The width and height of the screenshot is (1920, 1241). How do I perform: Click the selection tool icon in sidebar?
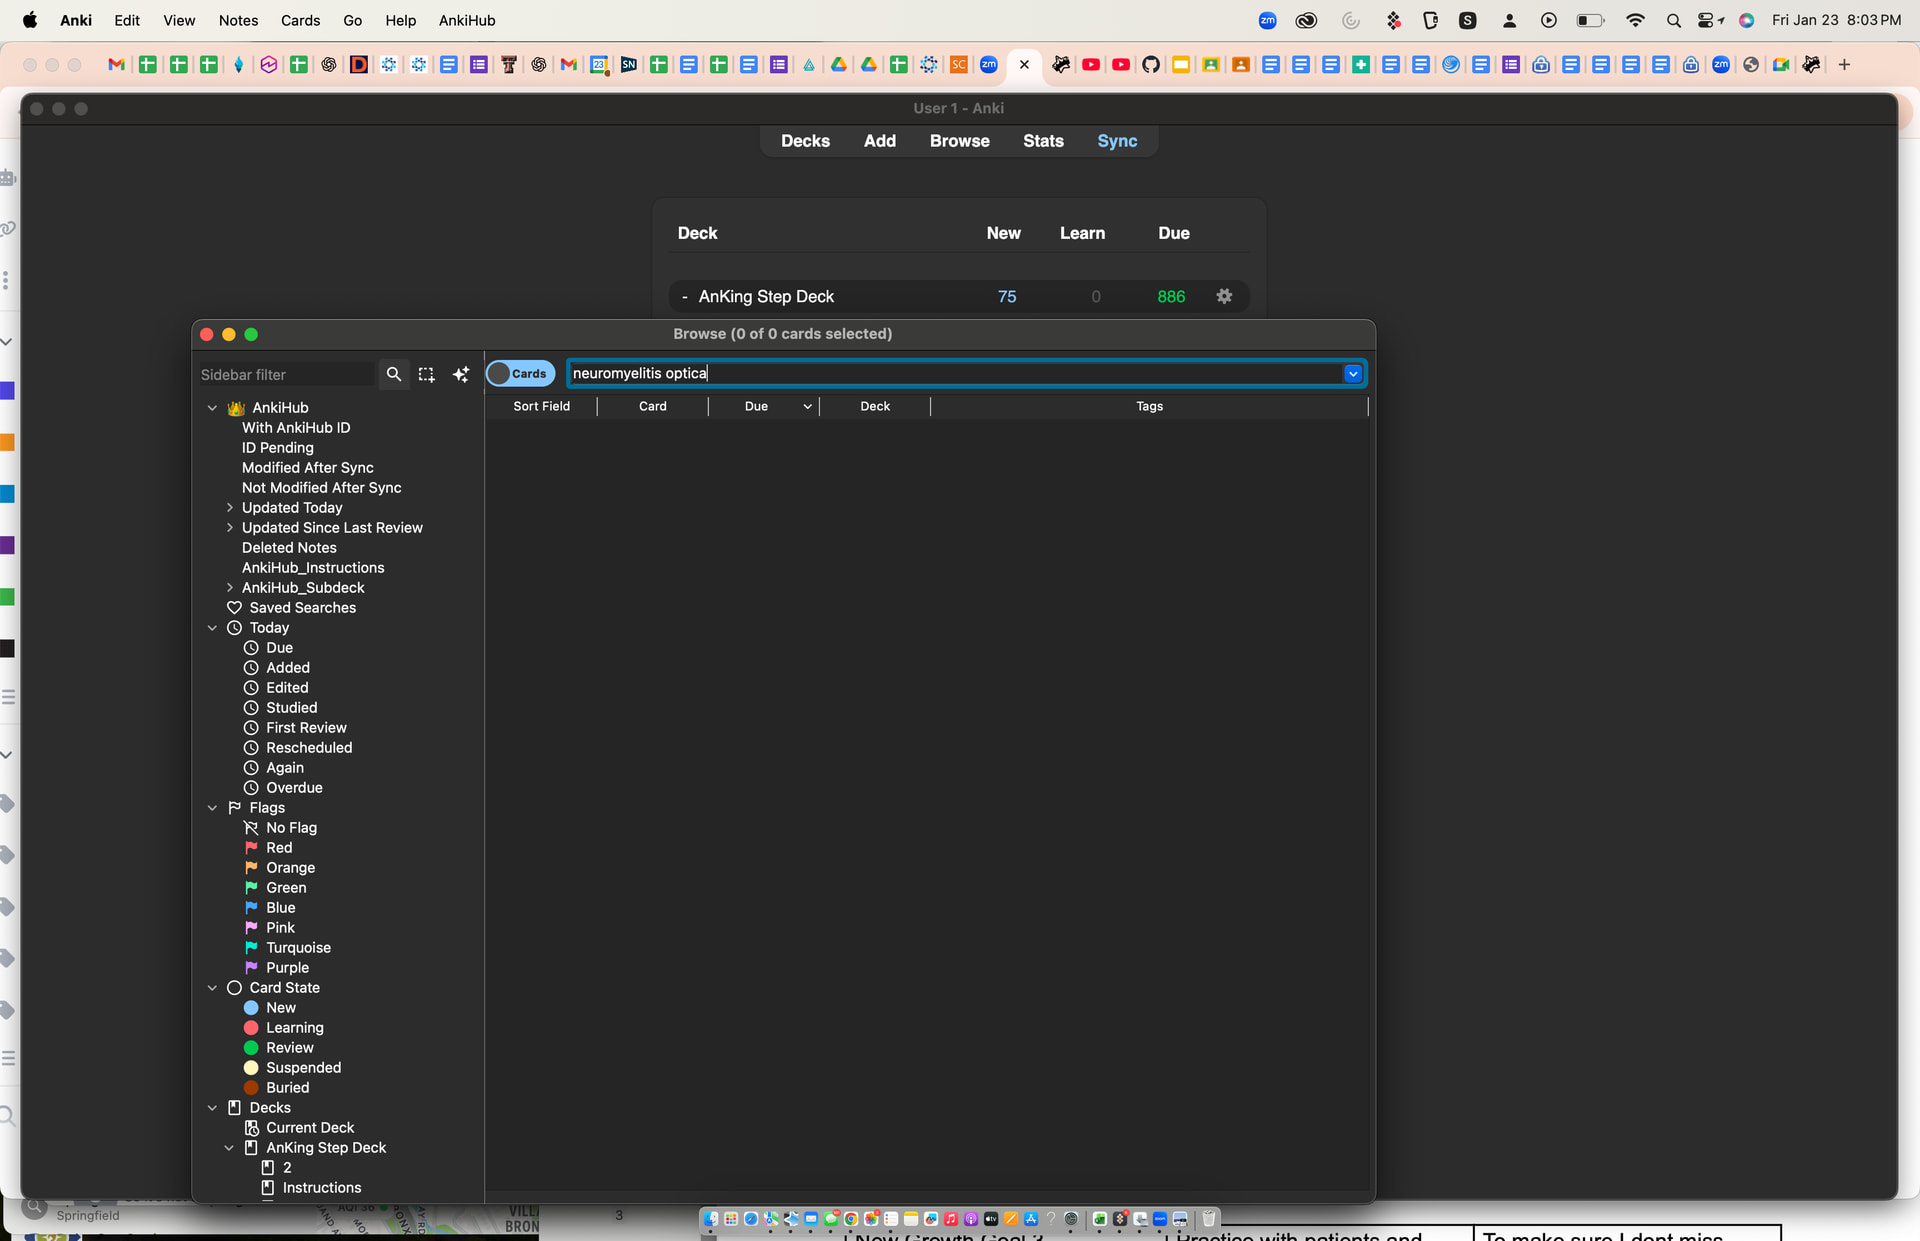[427, 374]
